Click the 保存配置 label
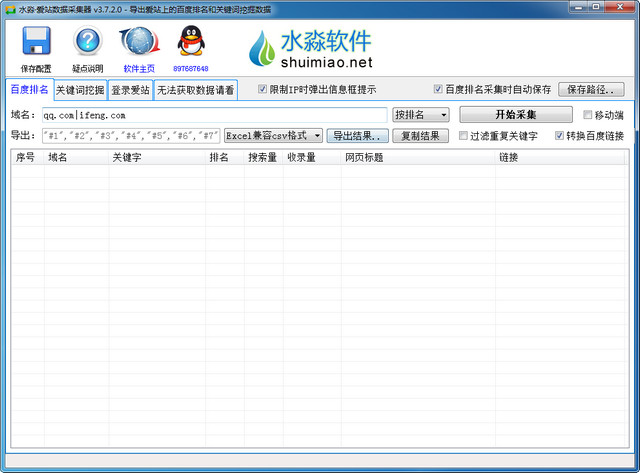 click(x=36, y=69)
